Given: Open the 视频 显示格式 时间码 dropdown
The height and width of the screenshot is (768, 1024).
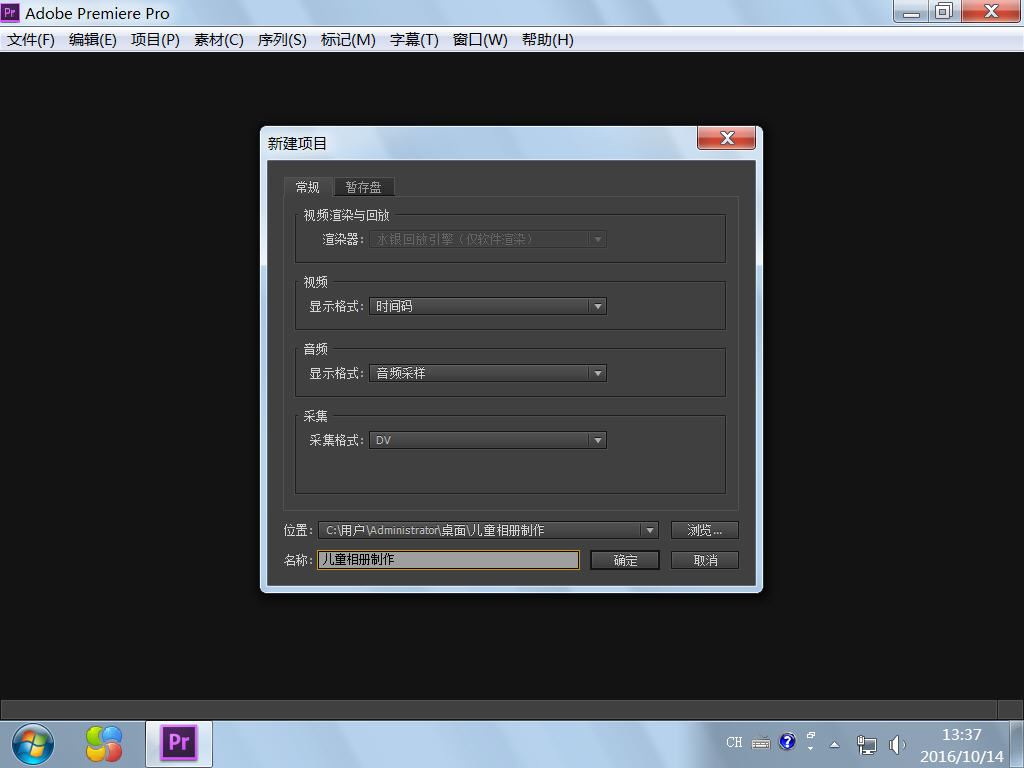Looking at the screenshot, I should click(x=488, y=306).
